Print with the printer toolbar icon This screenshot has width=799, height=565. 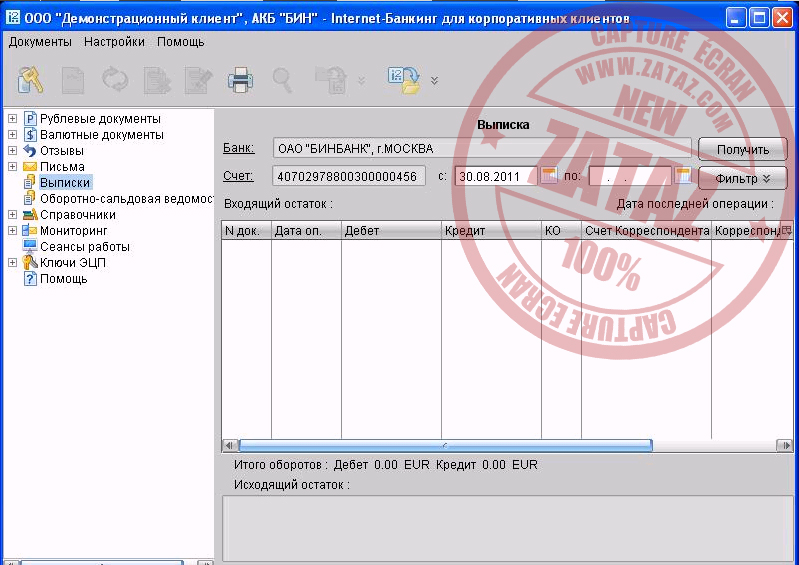(240, 80)
